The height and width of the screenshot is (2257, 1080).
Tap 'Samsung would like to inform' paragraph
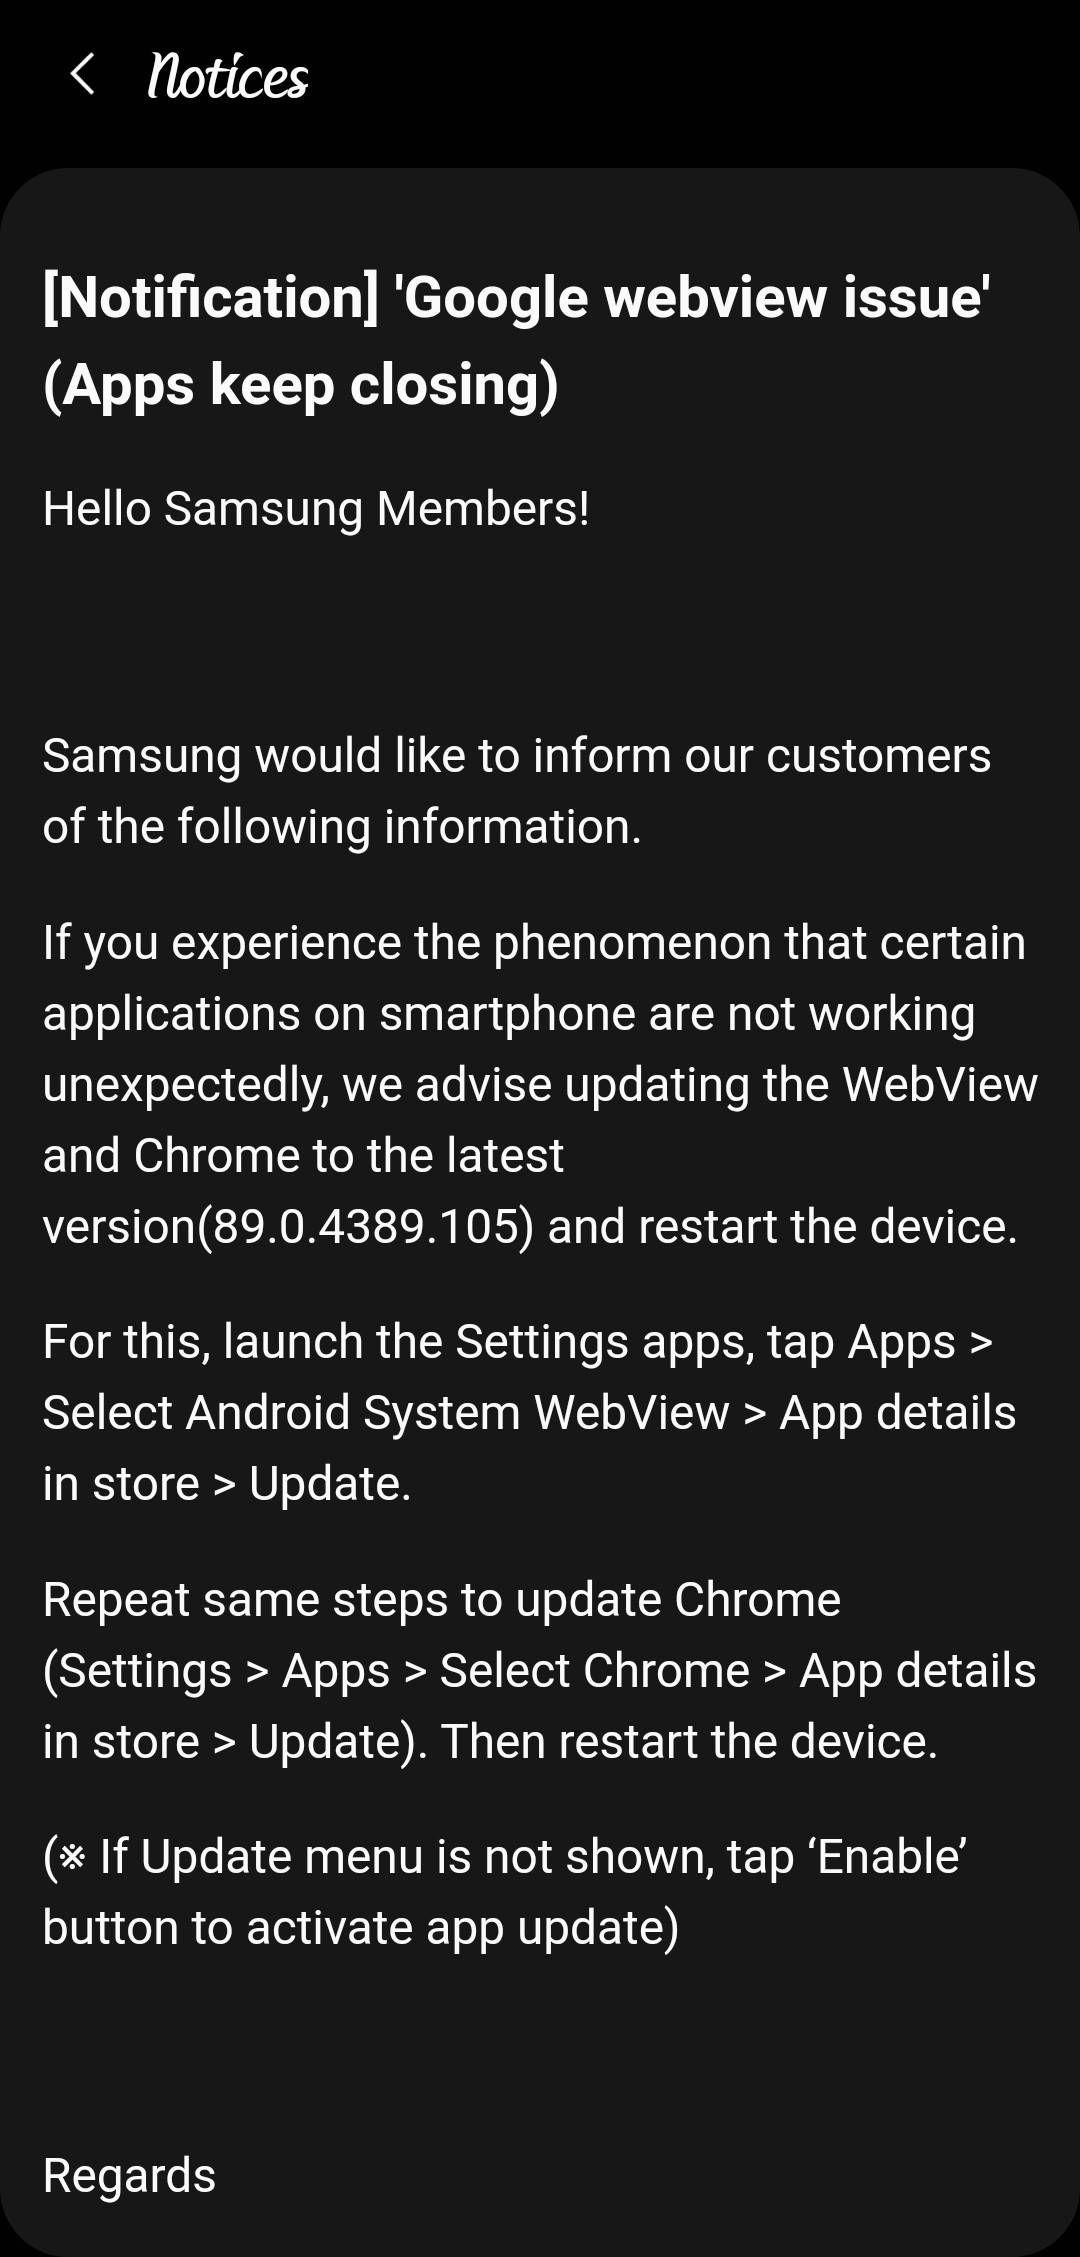click(517, 791)
